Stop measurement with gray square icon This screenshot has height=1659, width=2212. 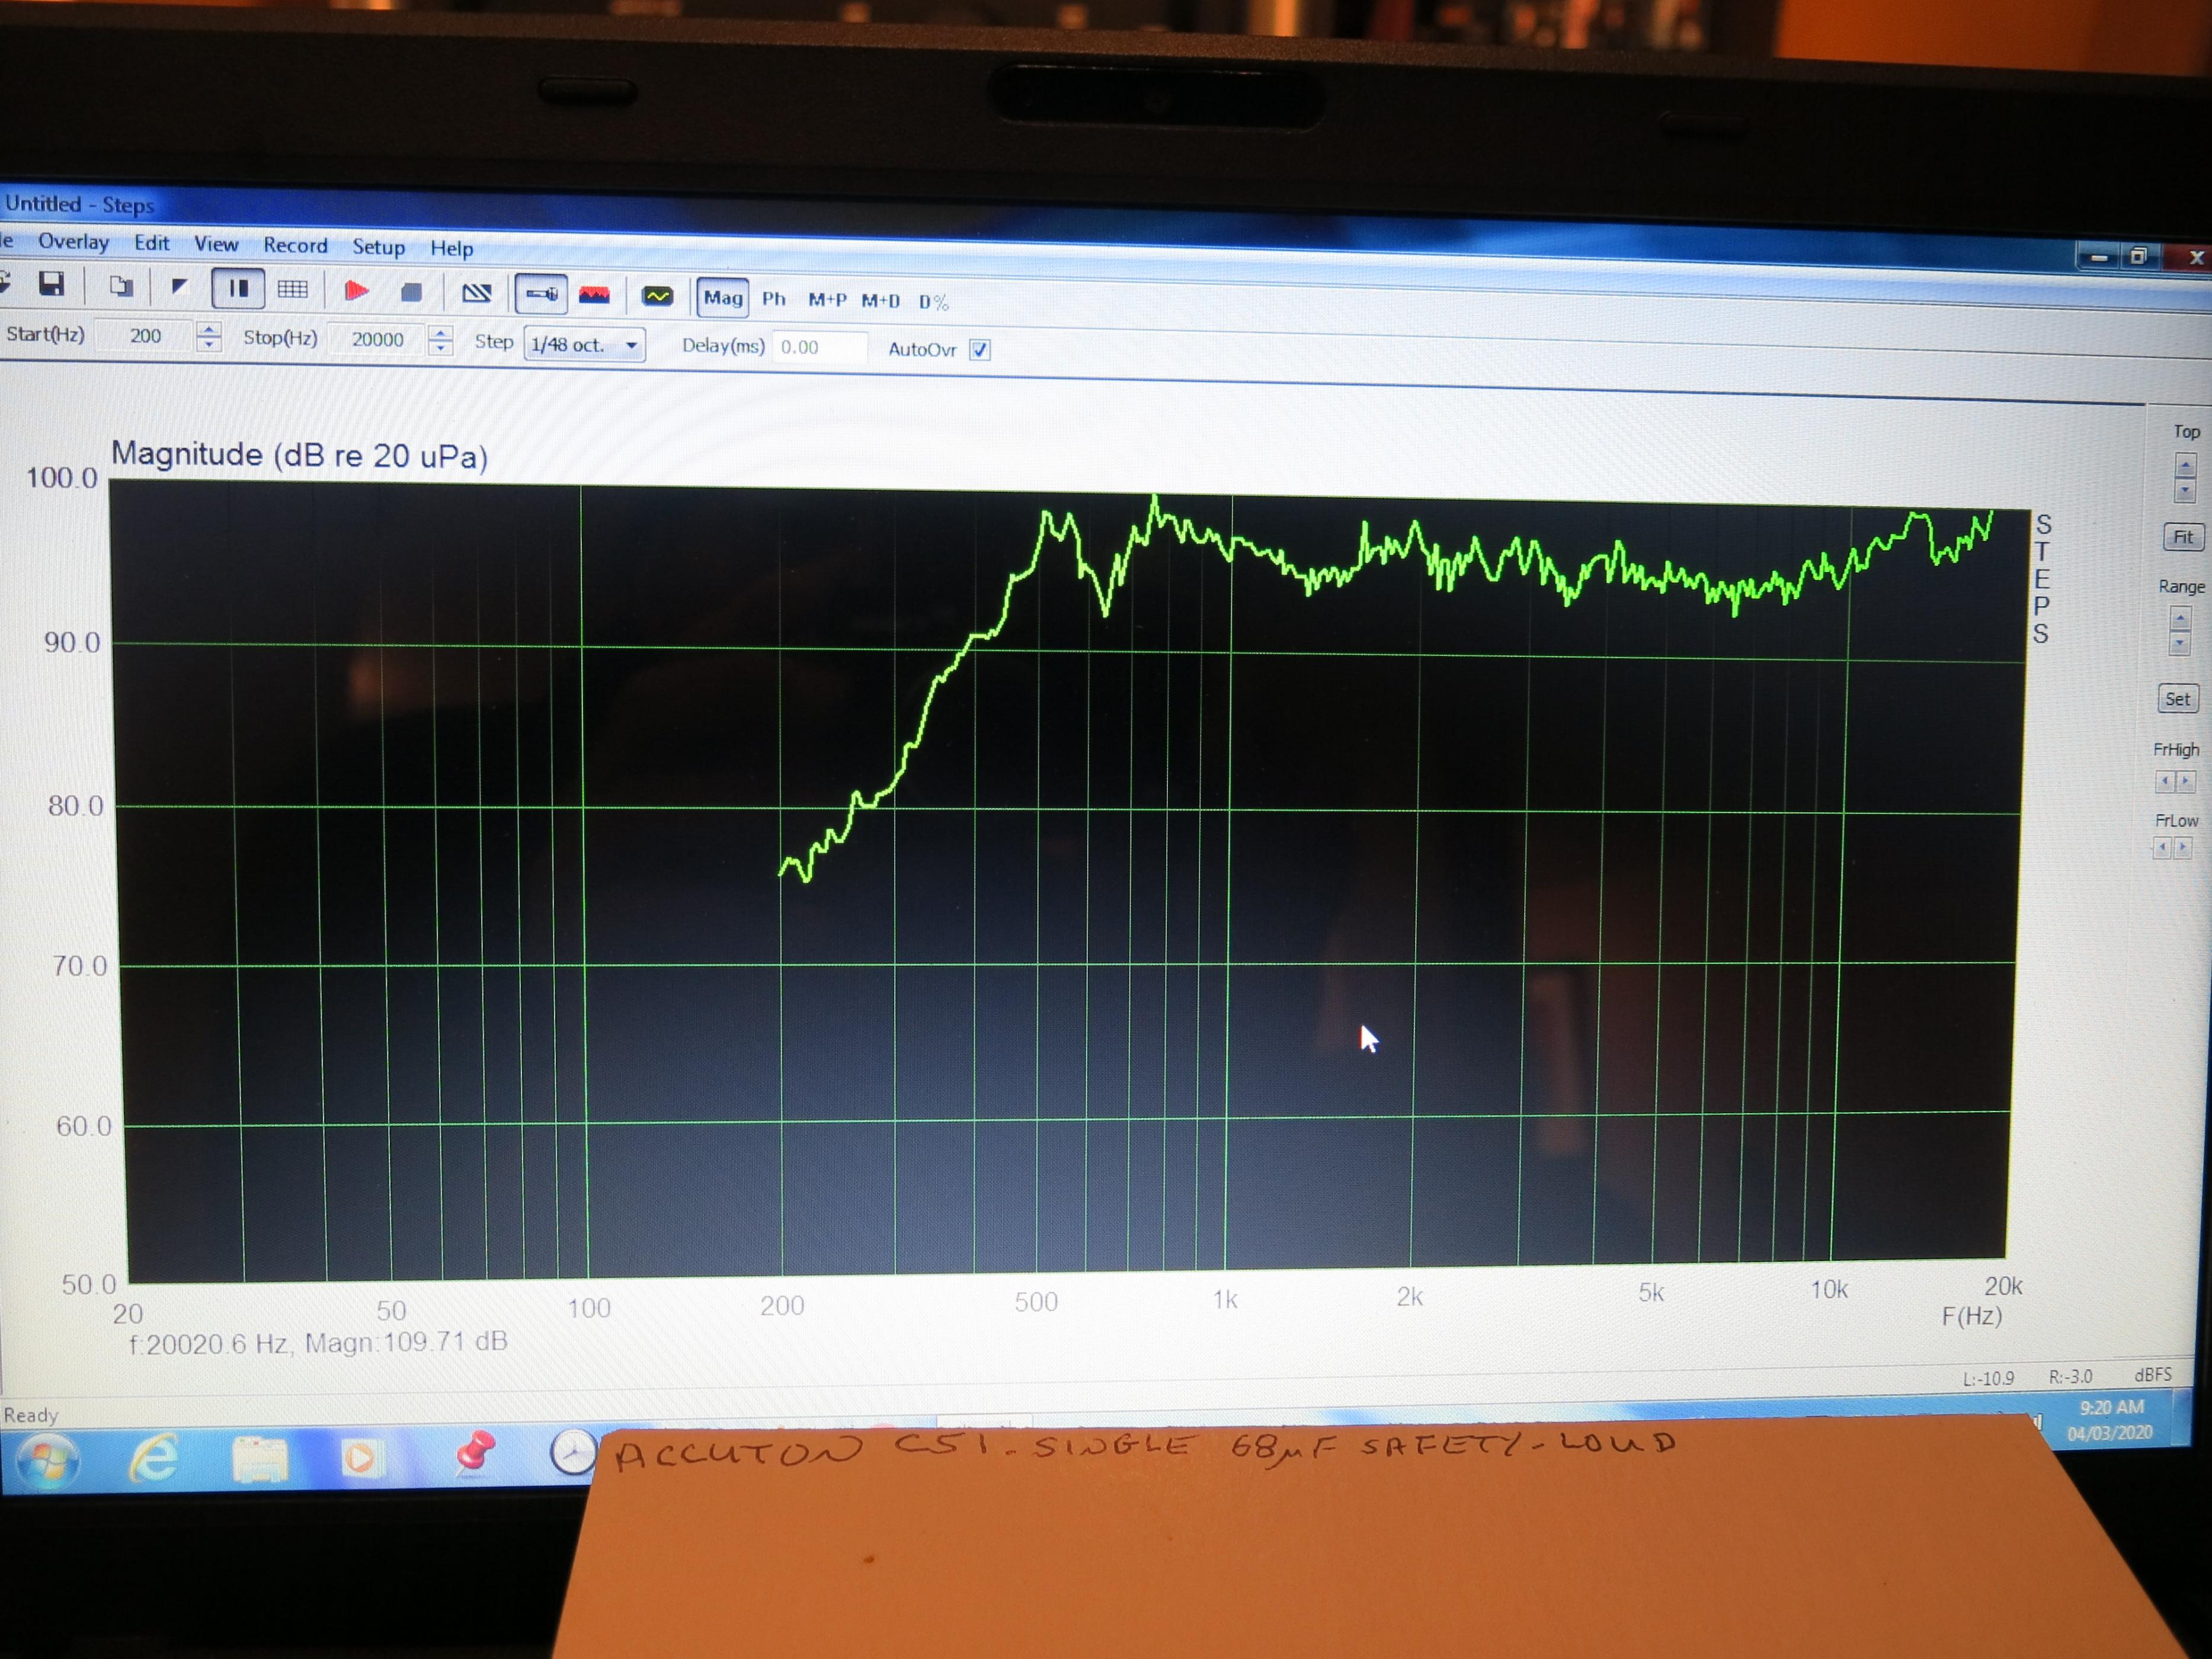411,292
